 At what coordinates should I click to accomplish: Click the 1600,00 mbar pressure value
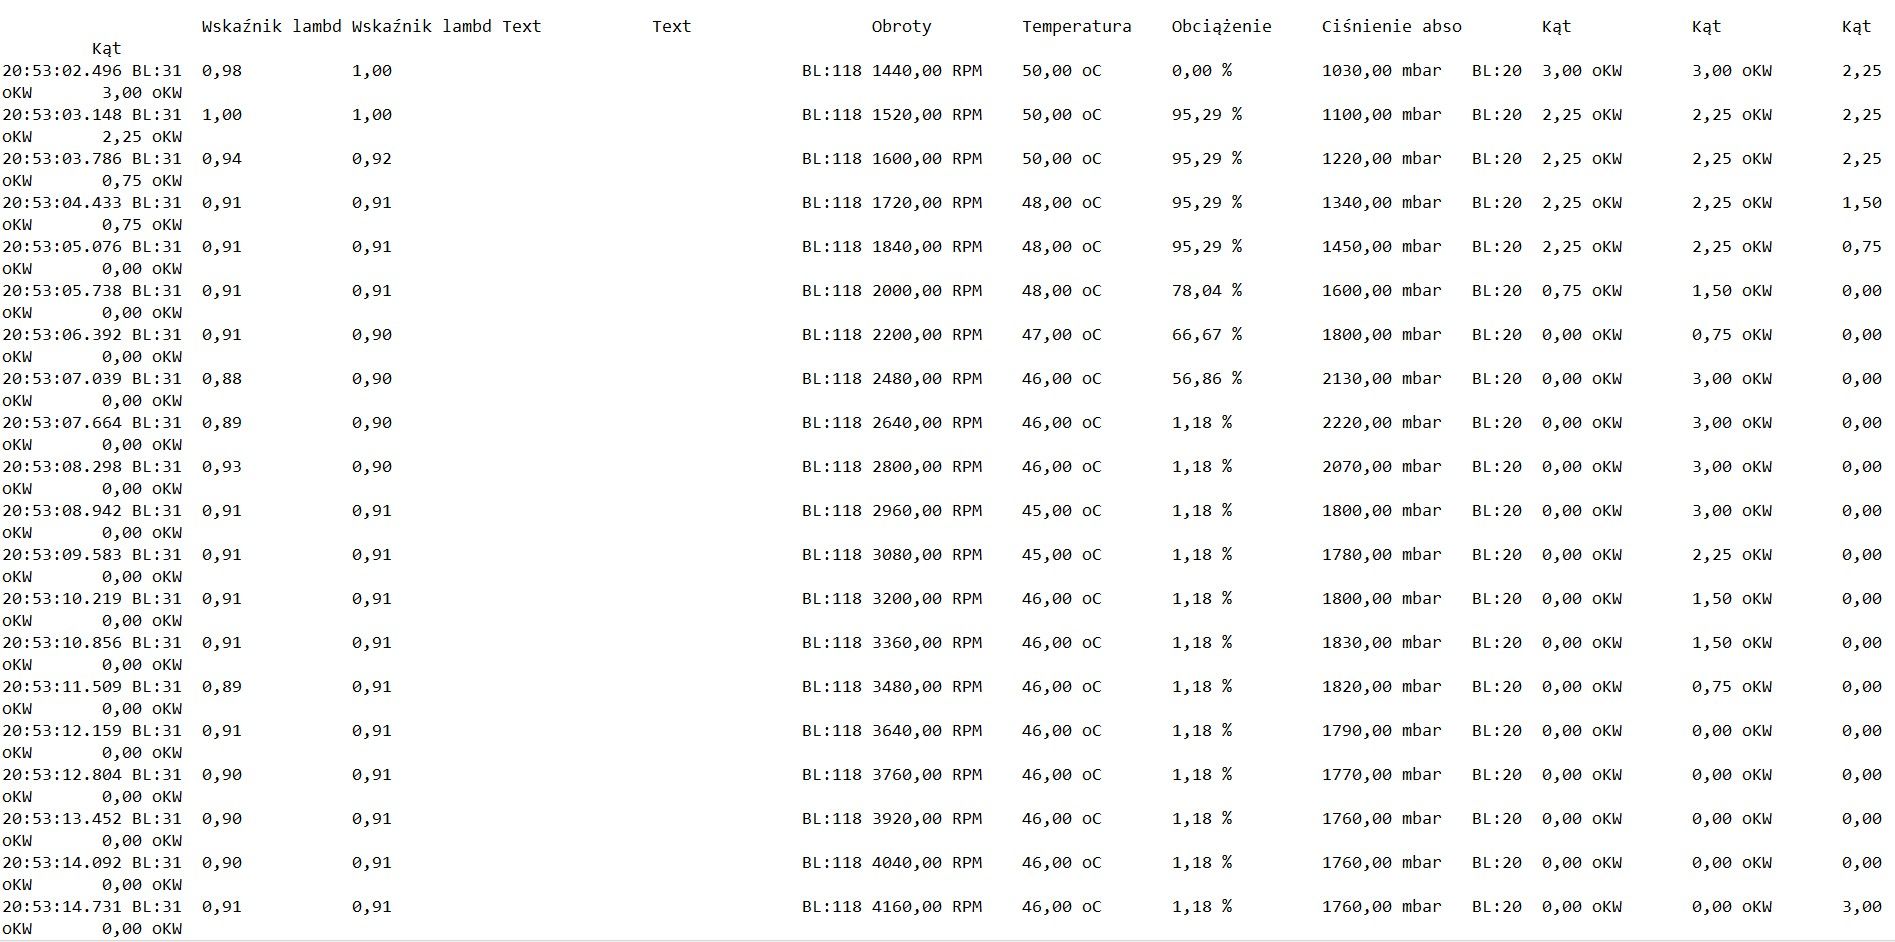(x=1381, y=291)
